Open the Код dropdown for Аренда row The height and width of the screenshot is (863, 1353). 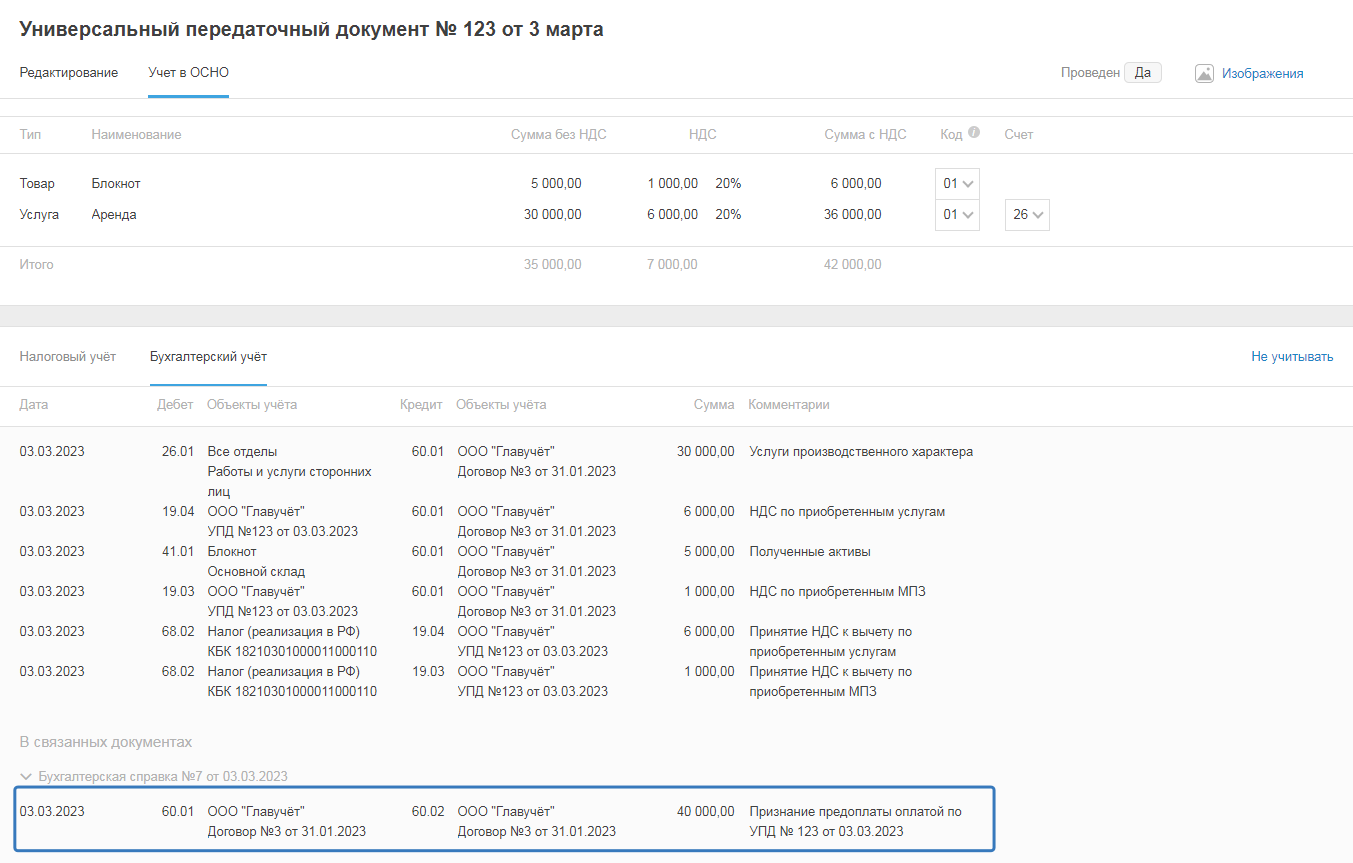[957, 215]
